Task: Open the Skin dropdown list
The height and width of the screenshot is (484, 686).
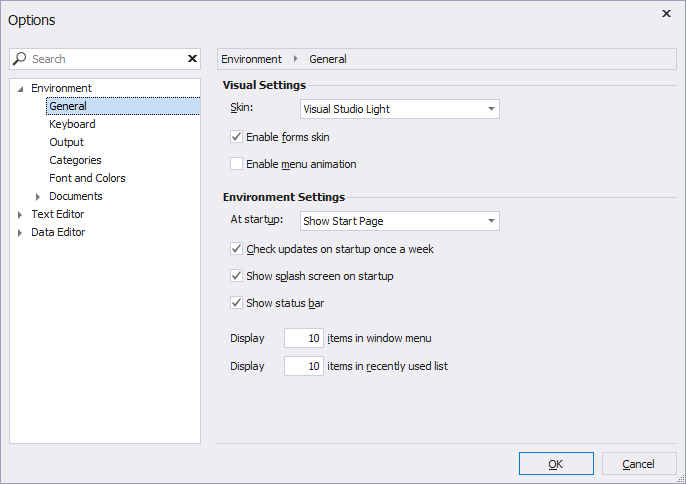Action: pyautogui.click(x=491, y=109)
